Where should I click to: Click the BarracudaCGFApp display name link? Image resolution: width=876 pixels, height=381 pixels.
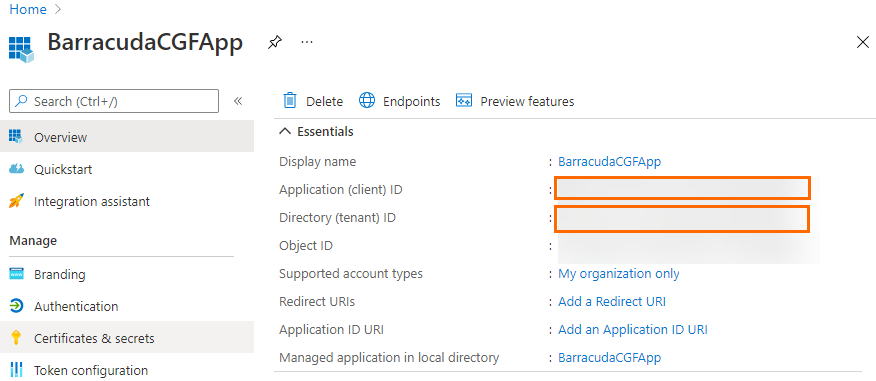[610, 161]
